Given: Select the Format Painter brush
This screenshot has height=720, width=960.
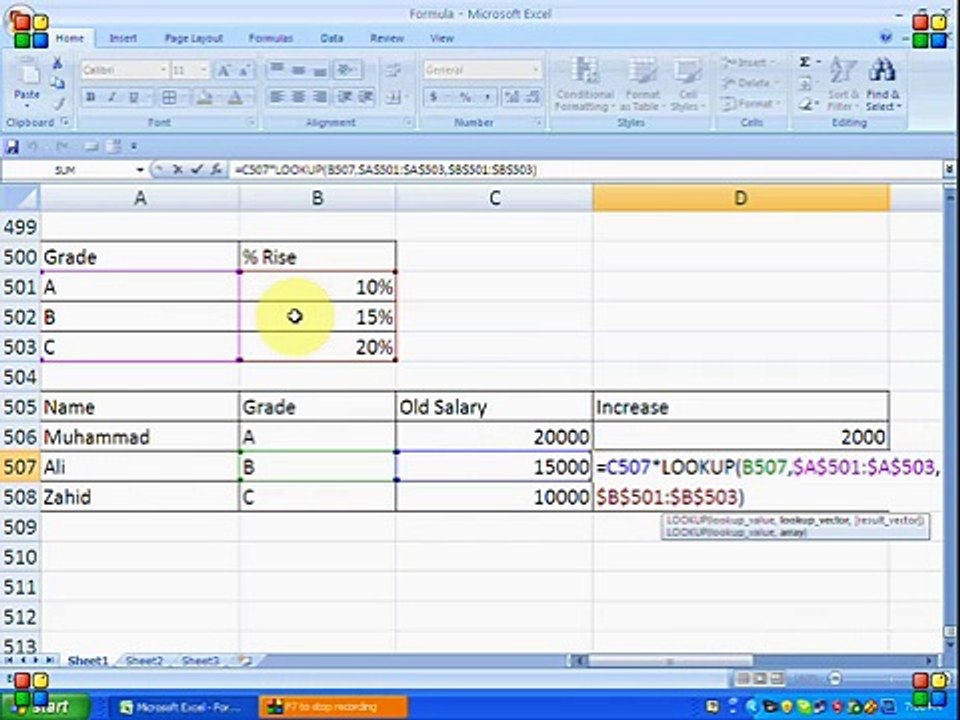Looking at the screenshot, I should [58, 102].
